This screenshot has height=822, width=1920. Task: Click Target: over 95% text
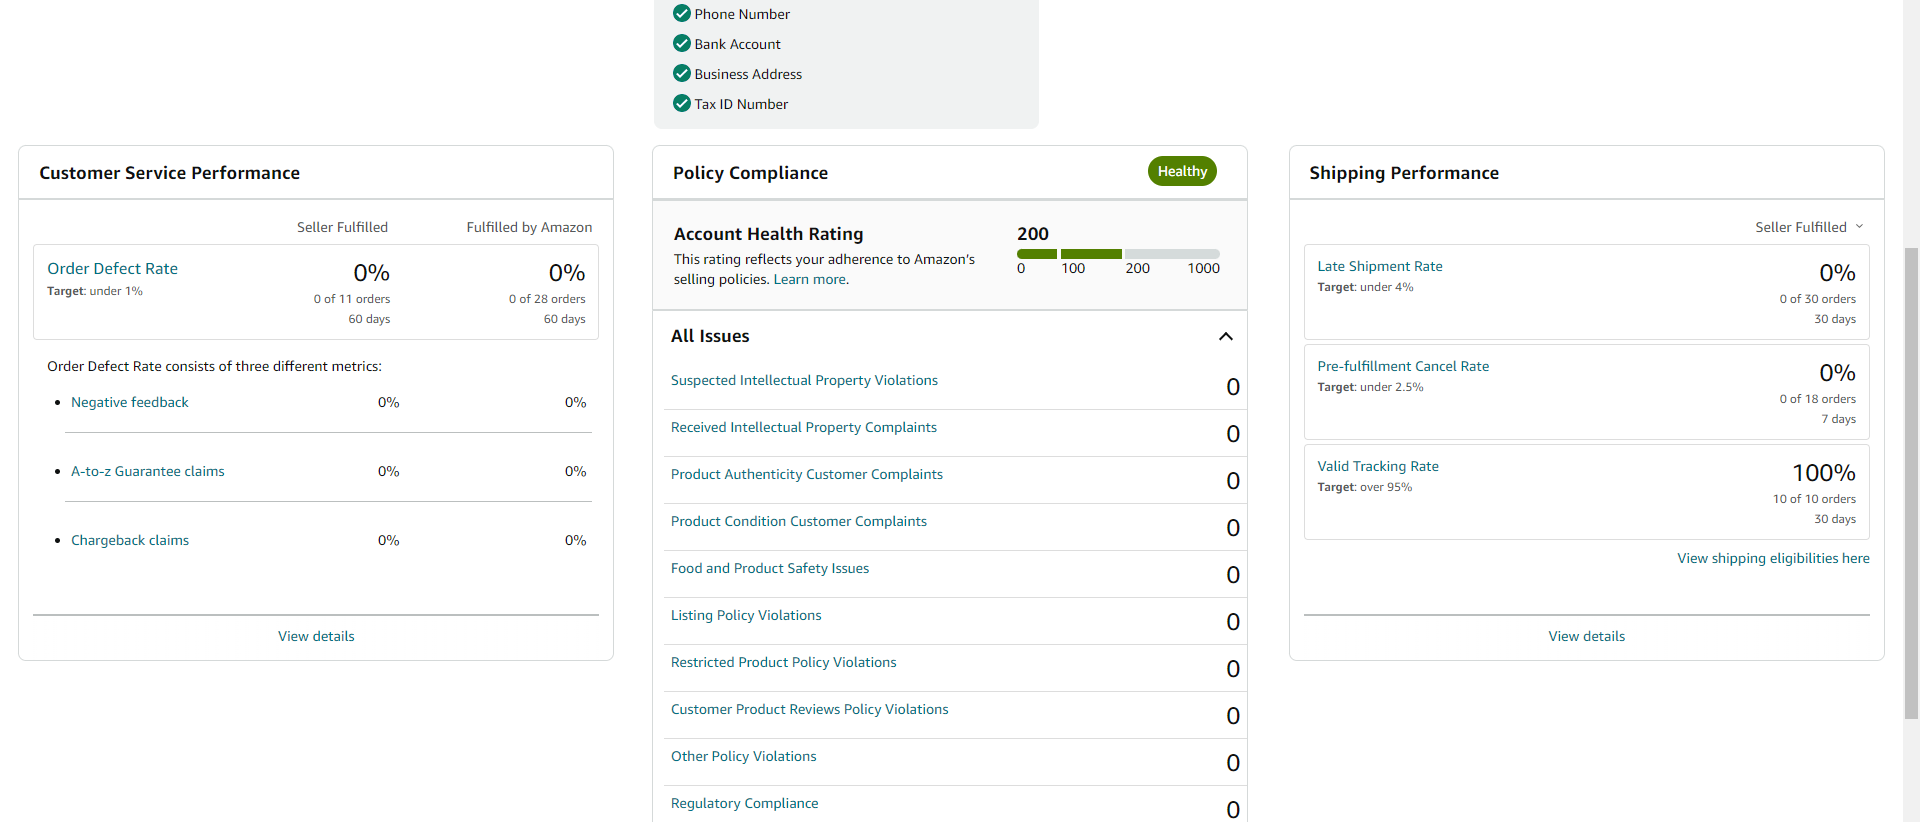pos(1364,487)
